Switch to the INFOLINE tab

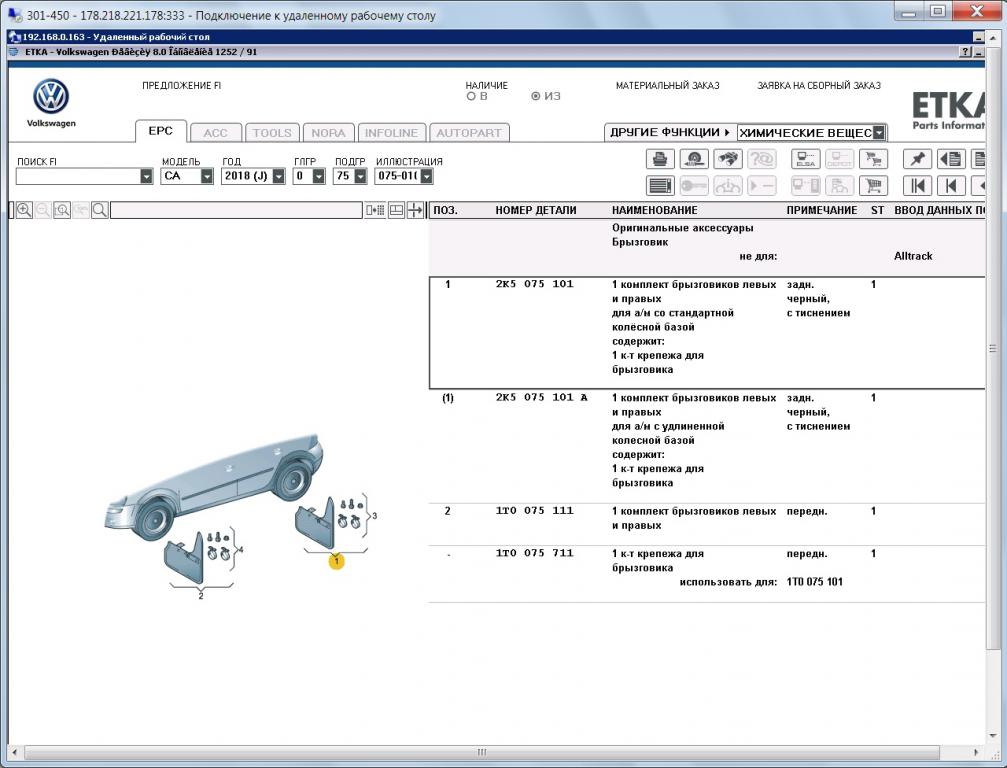(x=392, y=133)
